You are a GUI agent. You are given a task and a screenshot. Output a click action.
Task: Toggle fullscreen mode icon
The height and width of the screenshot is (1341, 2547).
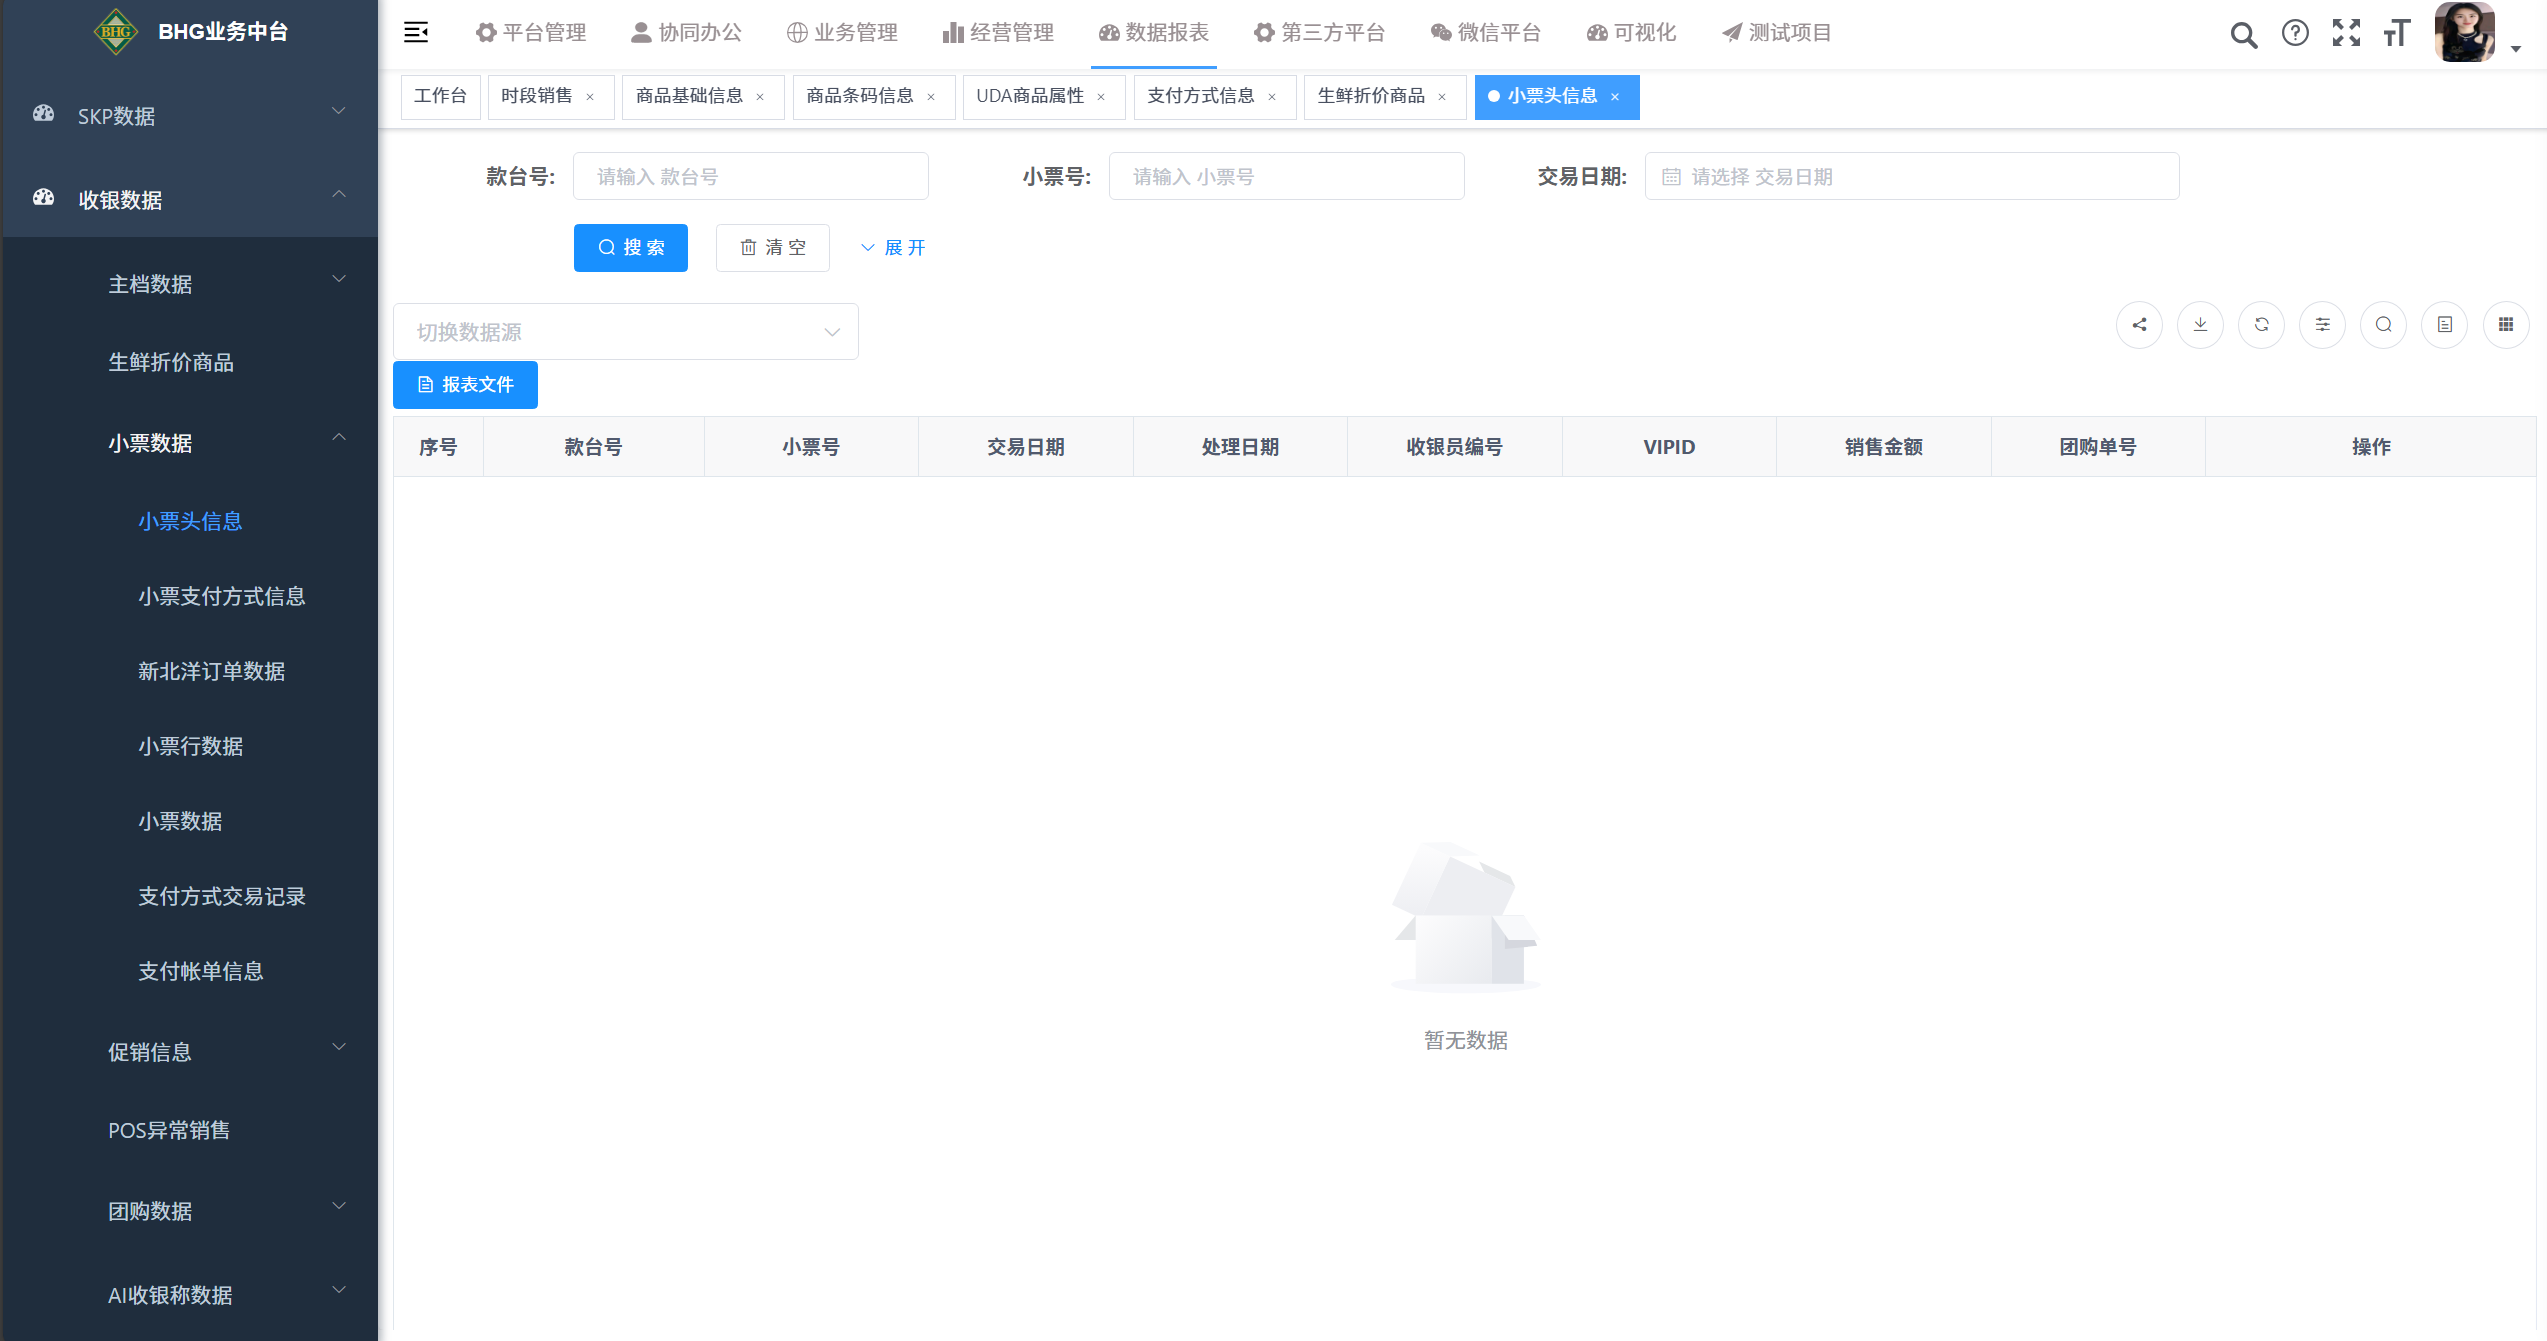(2346, 33)
